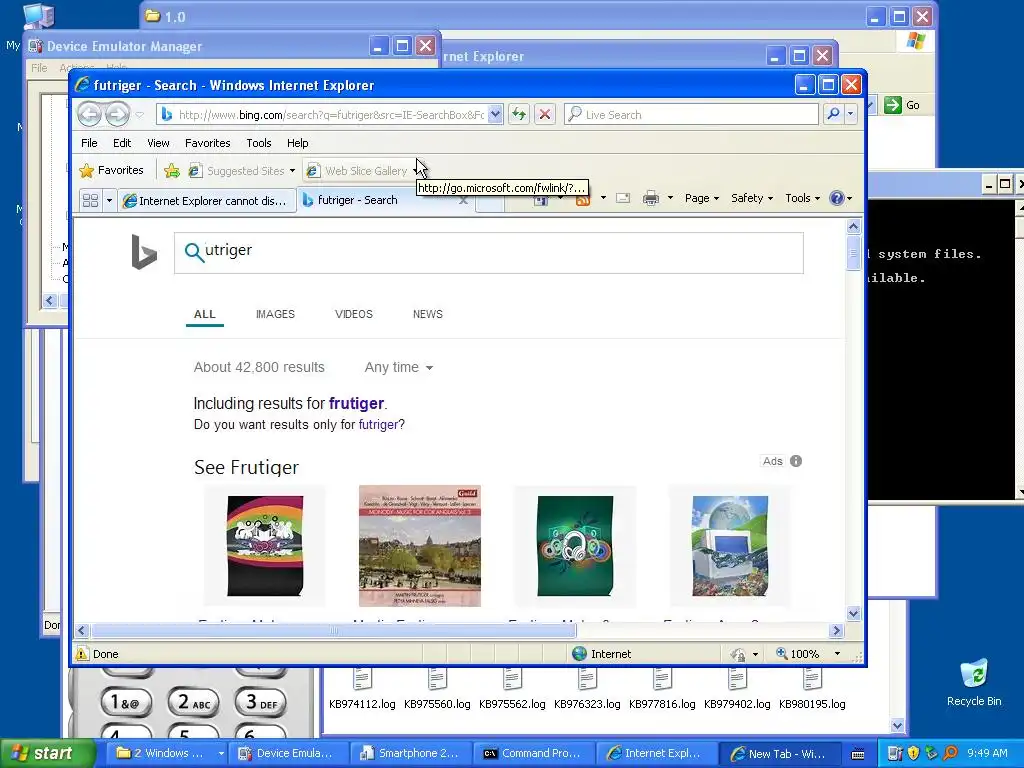Click the horizontal scrollbar right arrow

[x=837, y=630]
